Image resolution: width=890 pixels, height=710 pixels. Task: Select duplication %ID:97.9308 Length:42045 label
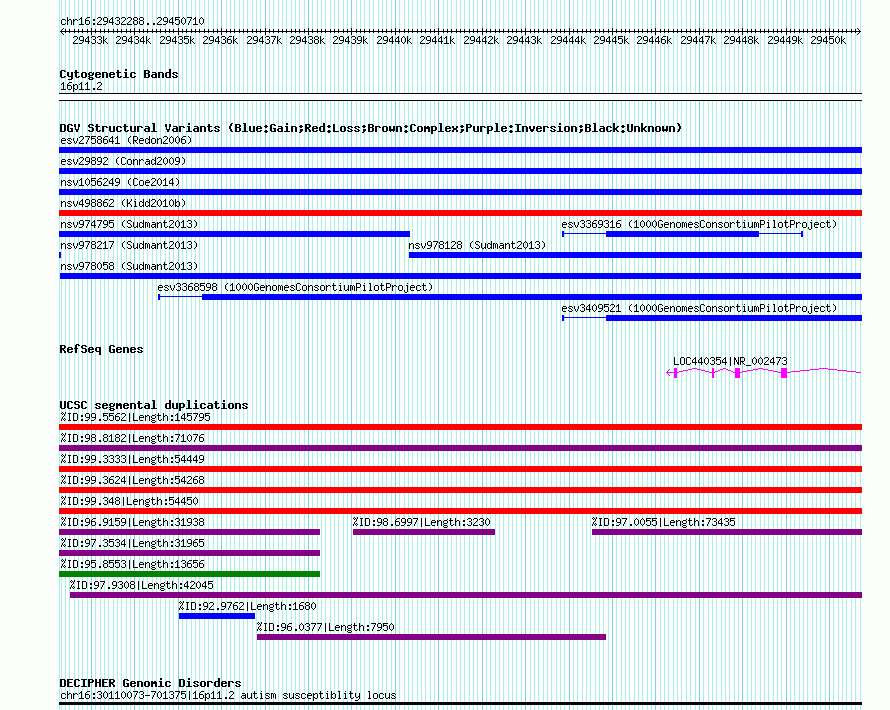[141, 585]
